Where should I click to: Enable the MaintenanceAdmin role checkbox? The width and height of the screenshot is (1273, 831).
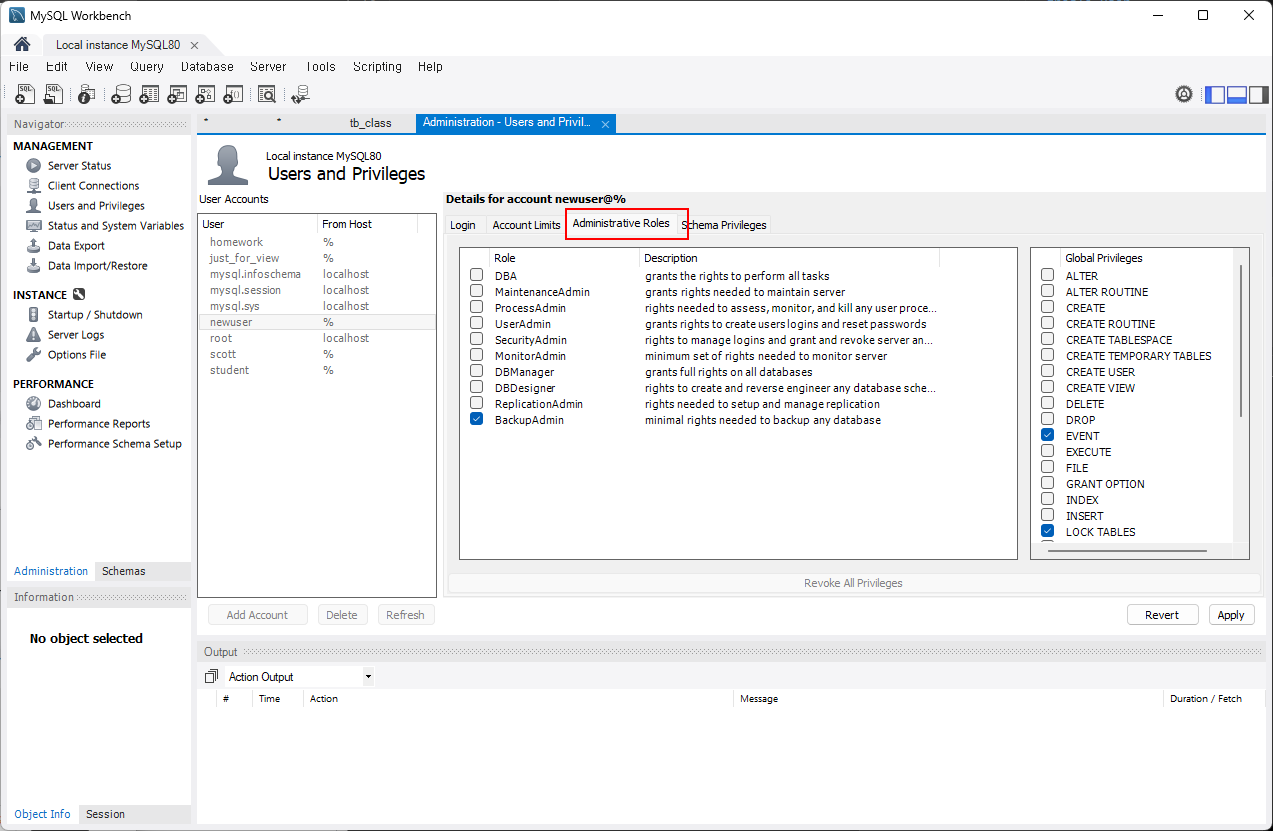tap(477, 292)
